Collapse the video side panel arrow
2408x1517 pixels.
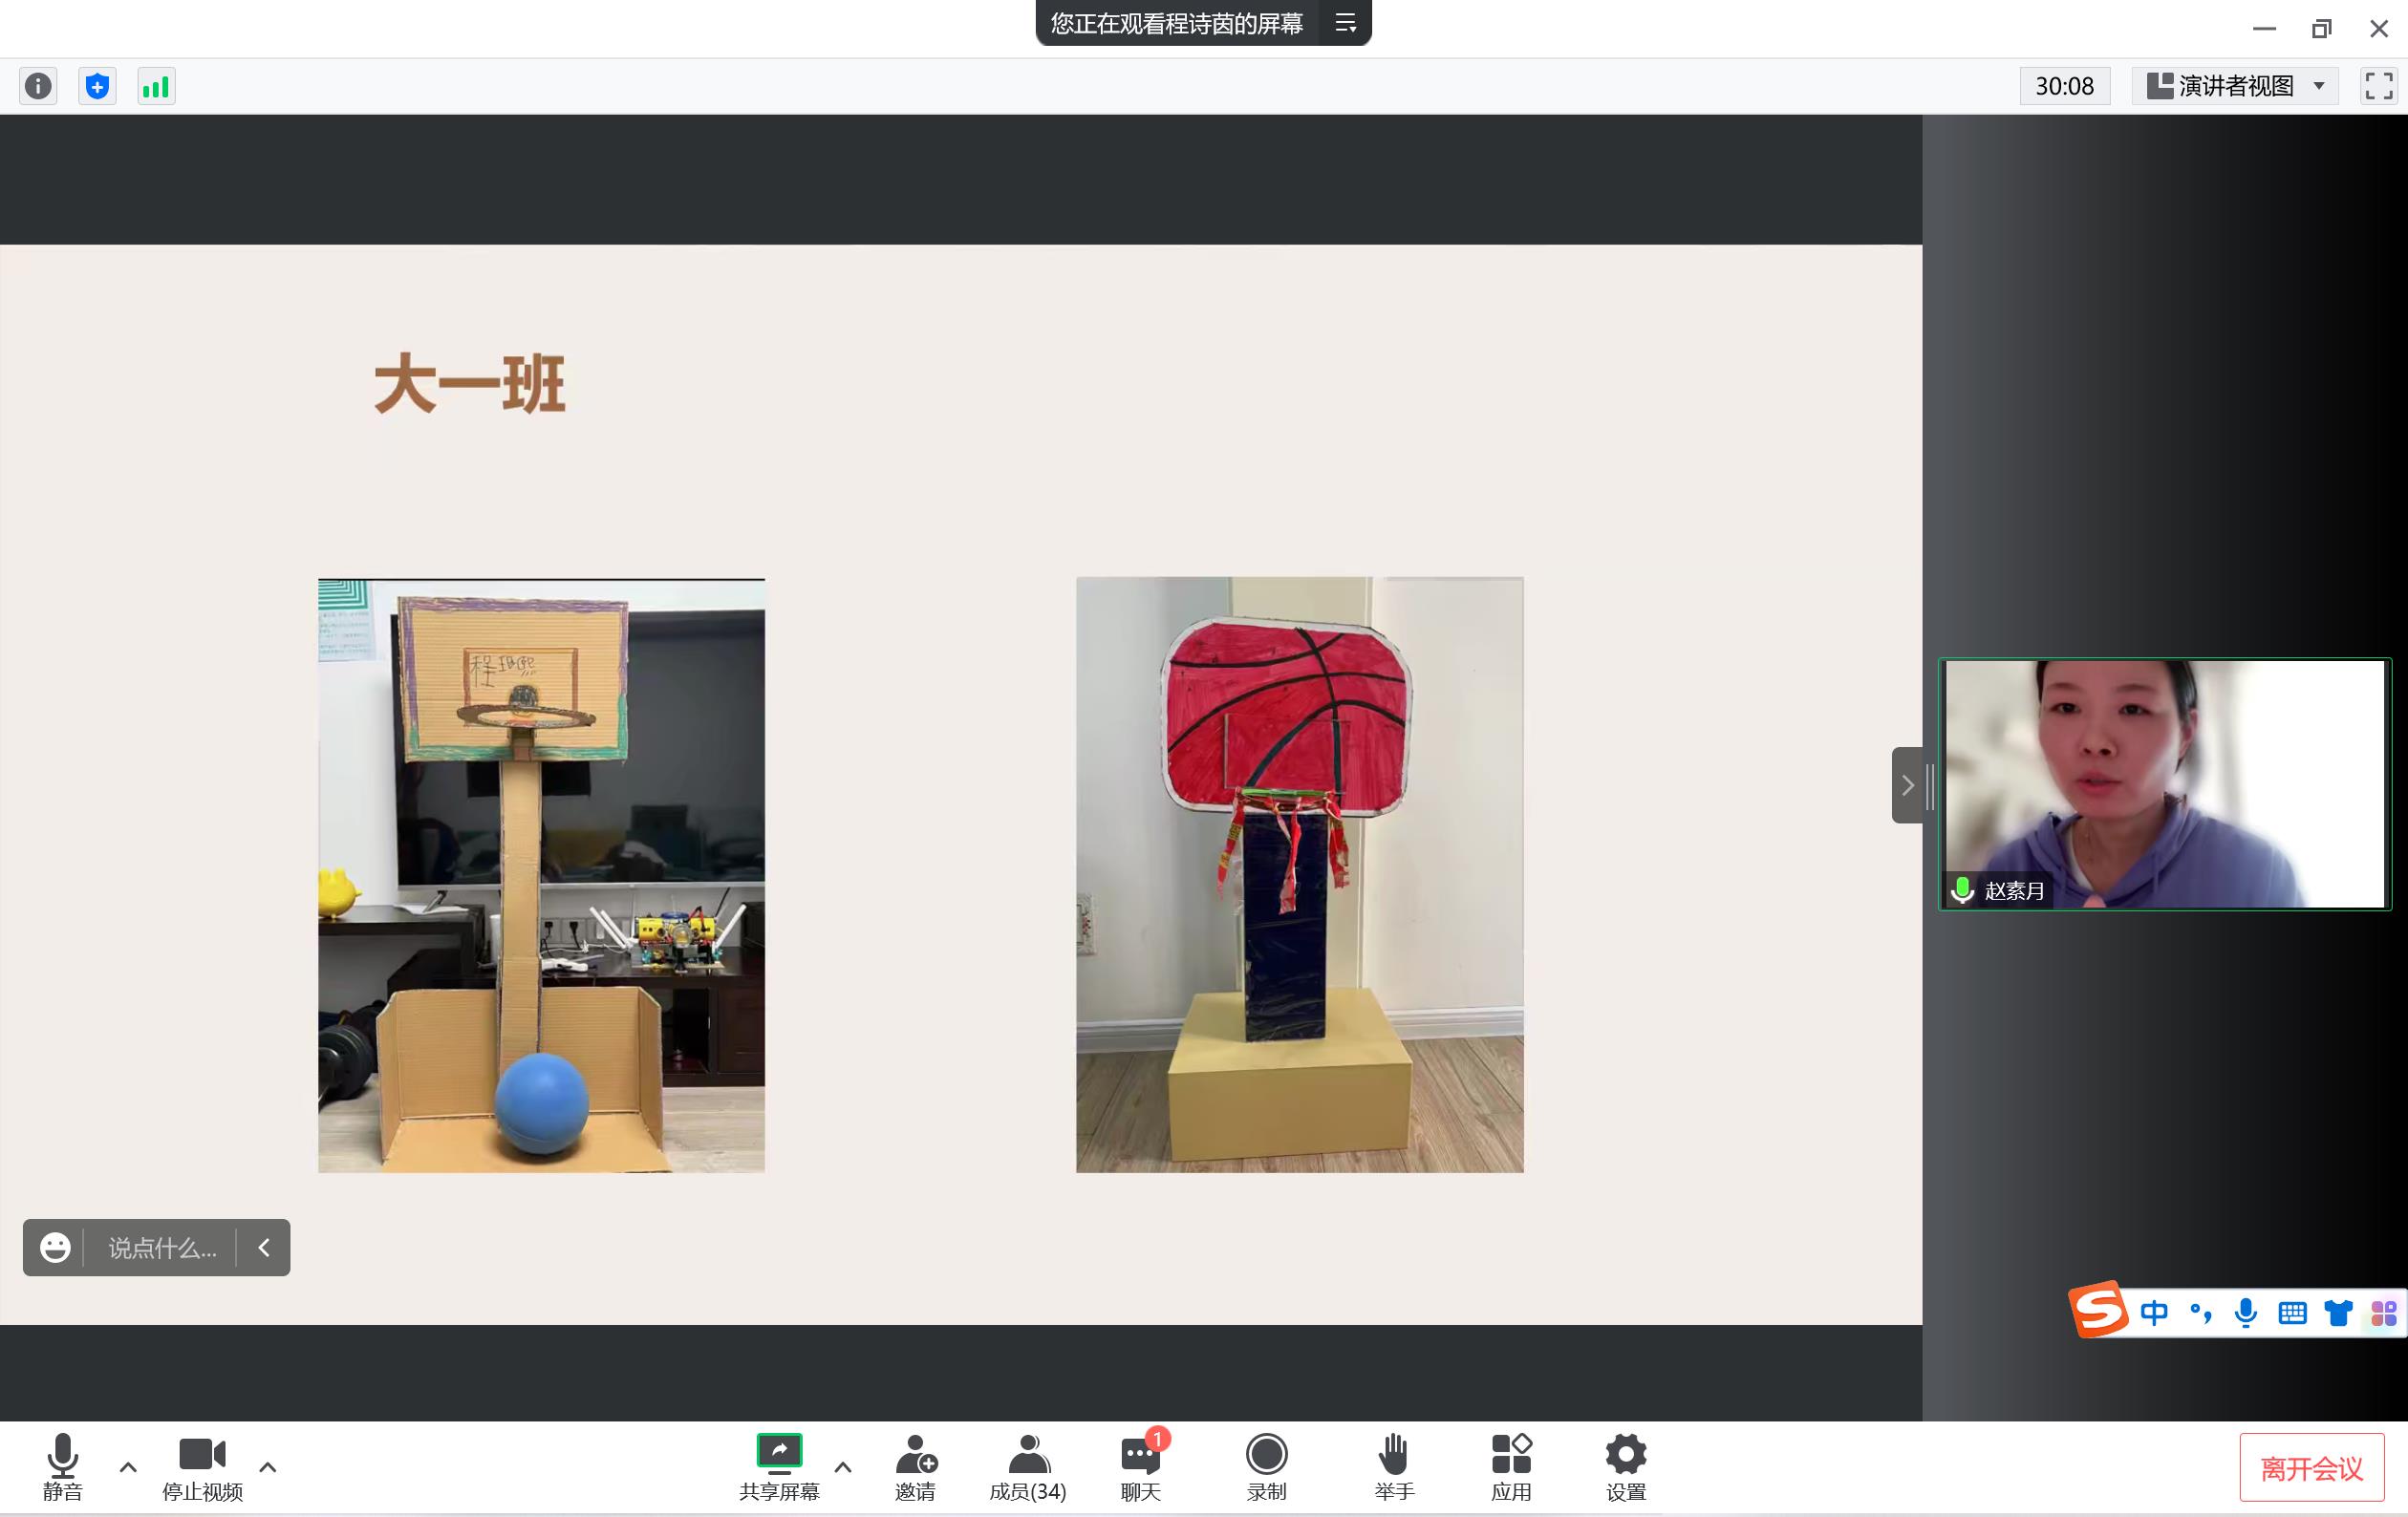(1907, 785)
